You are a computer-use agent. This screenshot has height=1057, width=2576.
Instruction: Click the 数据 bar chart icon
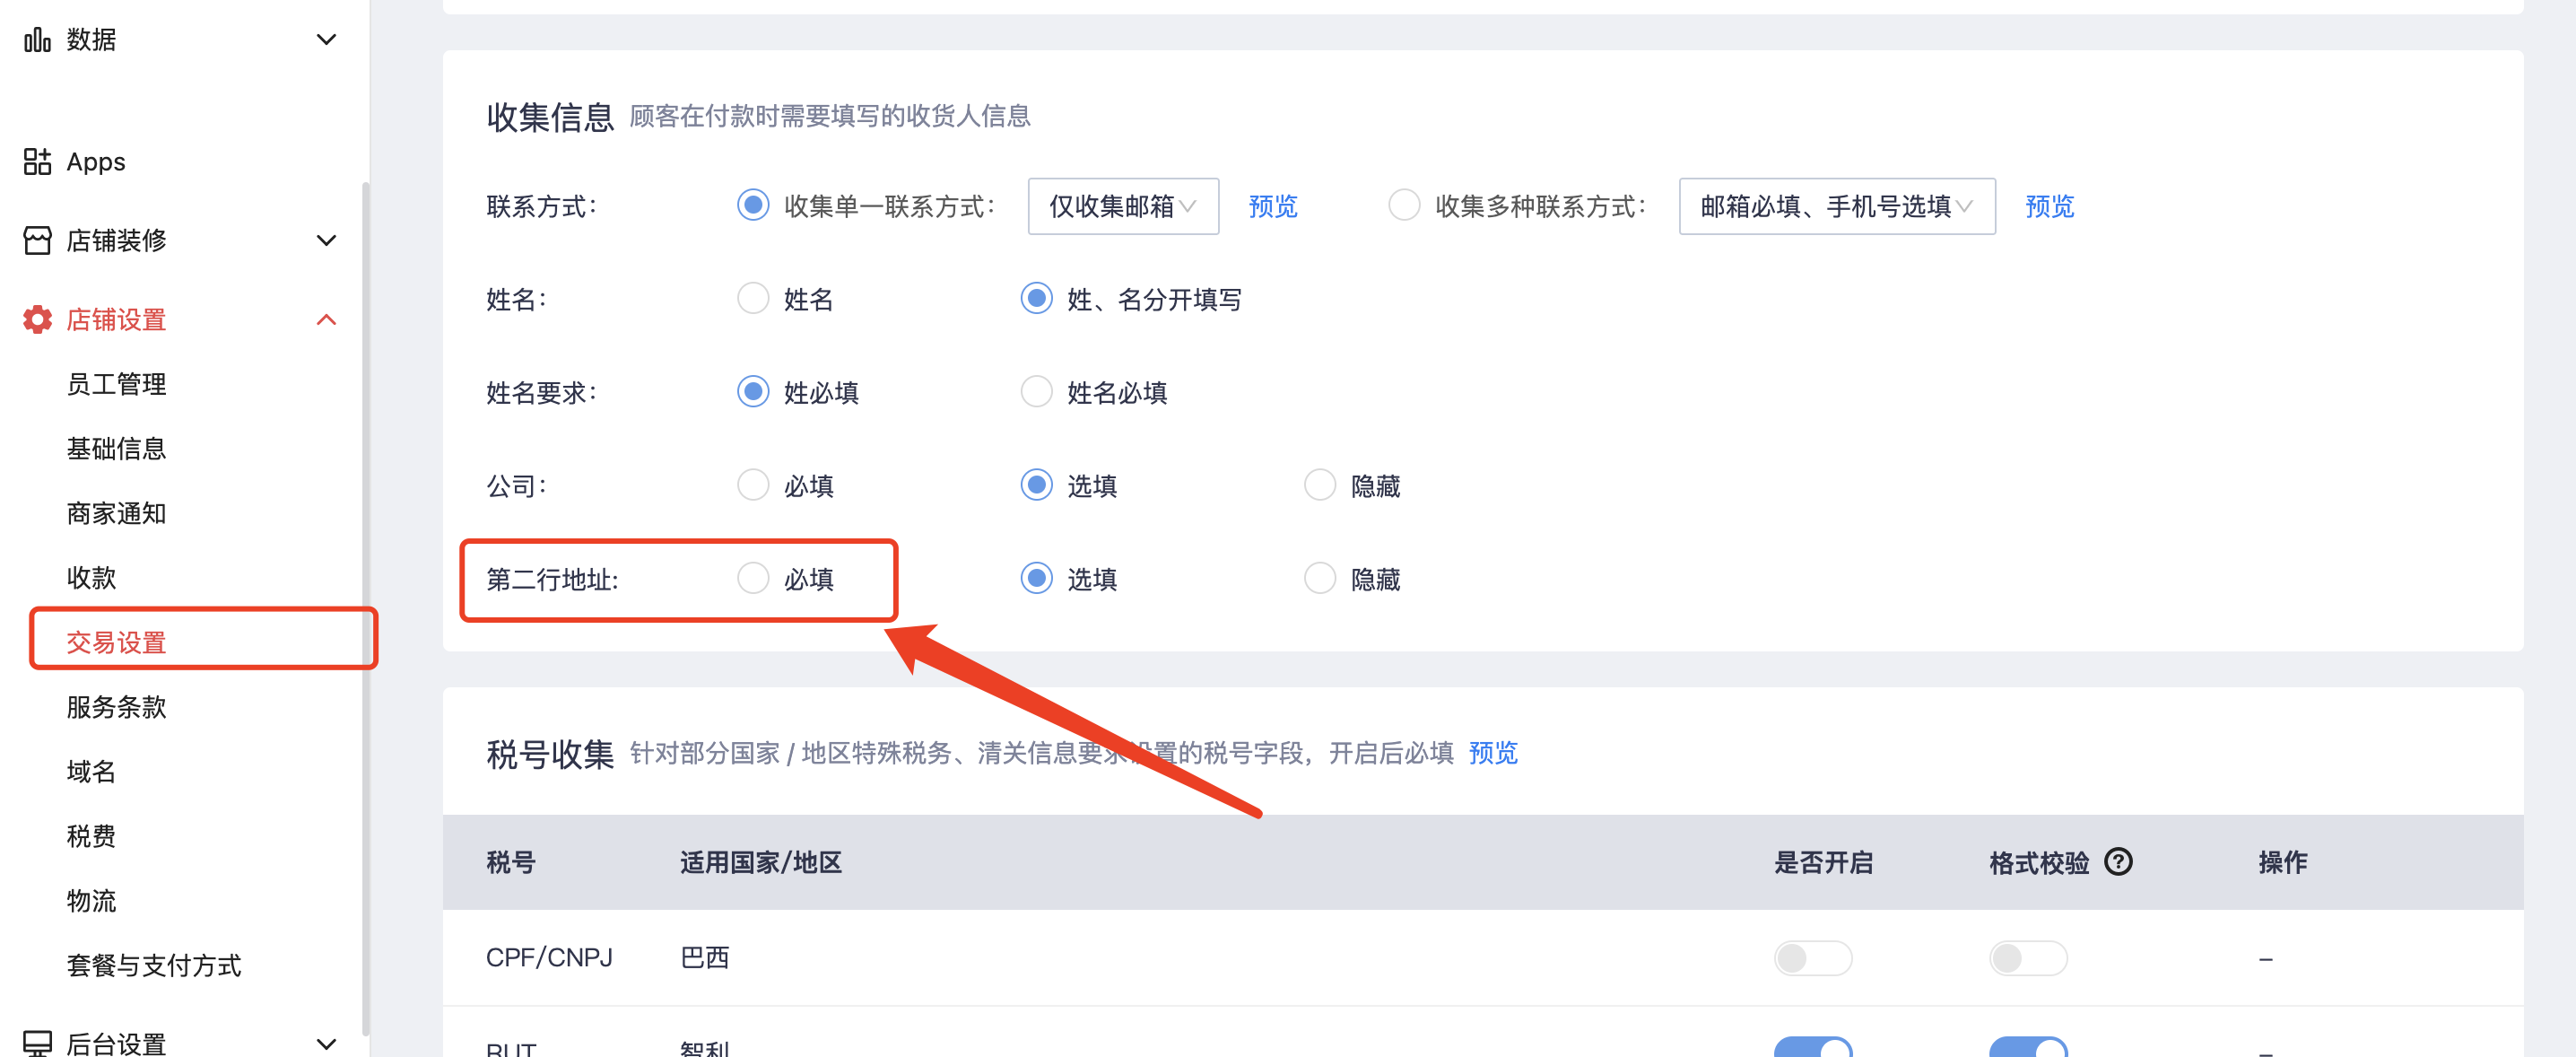[x=37, y=40]
